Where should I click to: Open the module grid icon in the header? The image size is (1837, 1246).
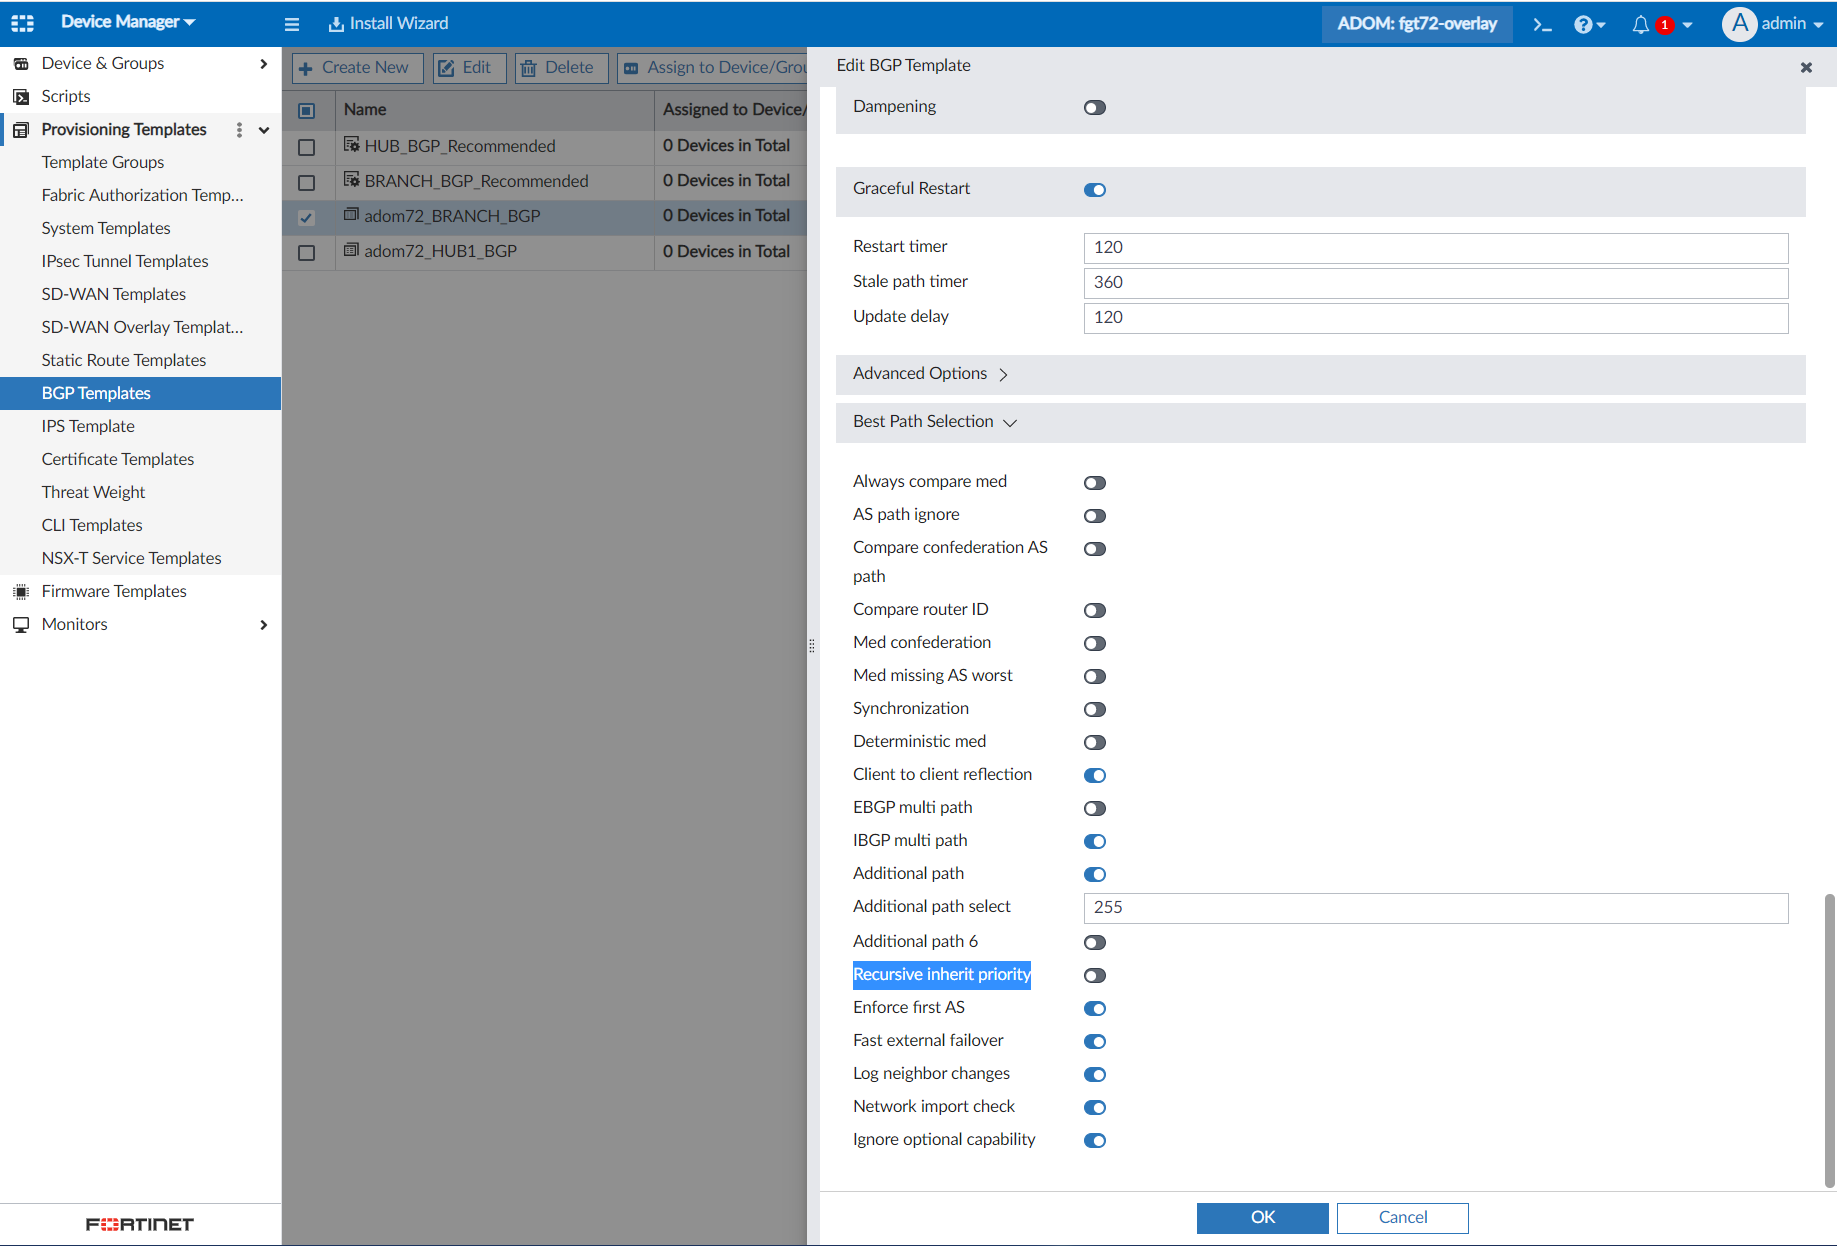click(x=22, y=23)
